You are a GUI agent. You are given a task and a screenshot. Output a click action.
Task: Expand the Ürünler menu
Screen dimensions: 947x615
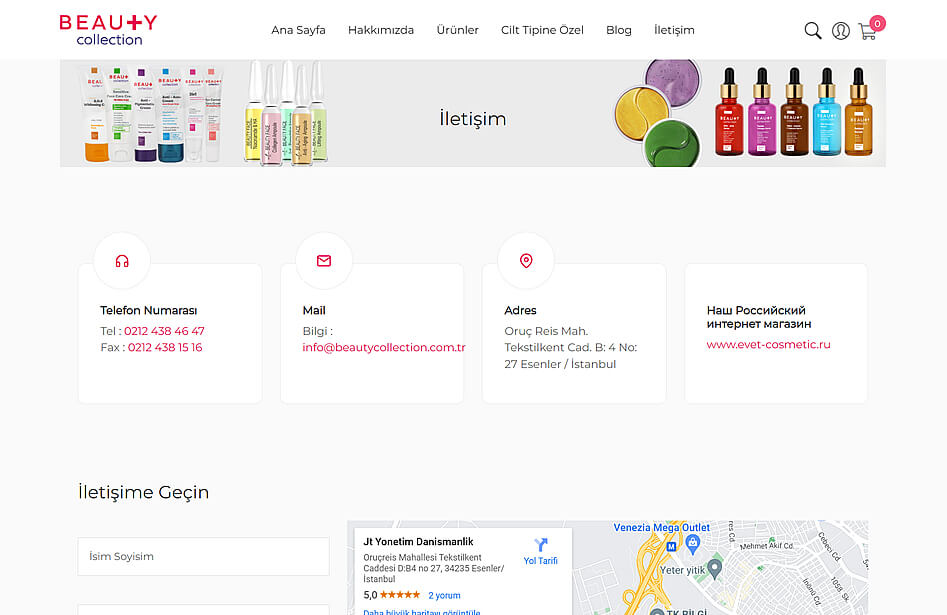457,30
